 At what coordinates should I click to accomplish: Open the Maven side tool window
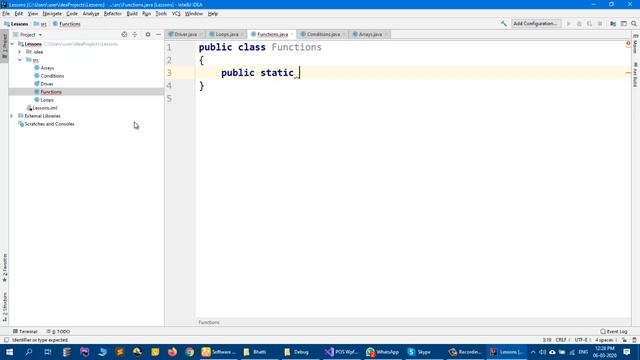(636, 45)
